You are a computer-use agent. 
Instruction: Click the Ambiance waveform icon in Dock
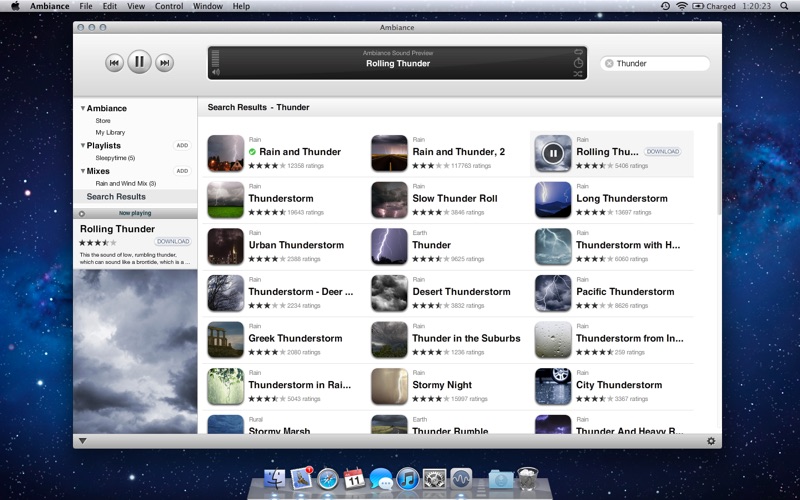461,479
